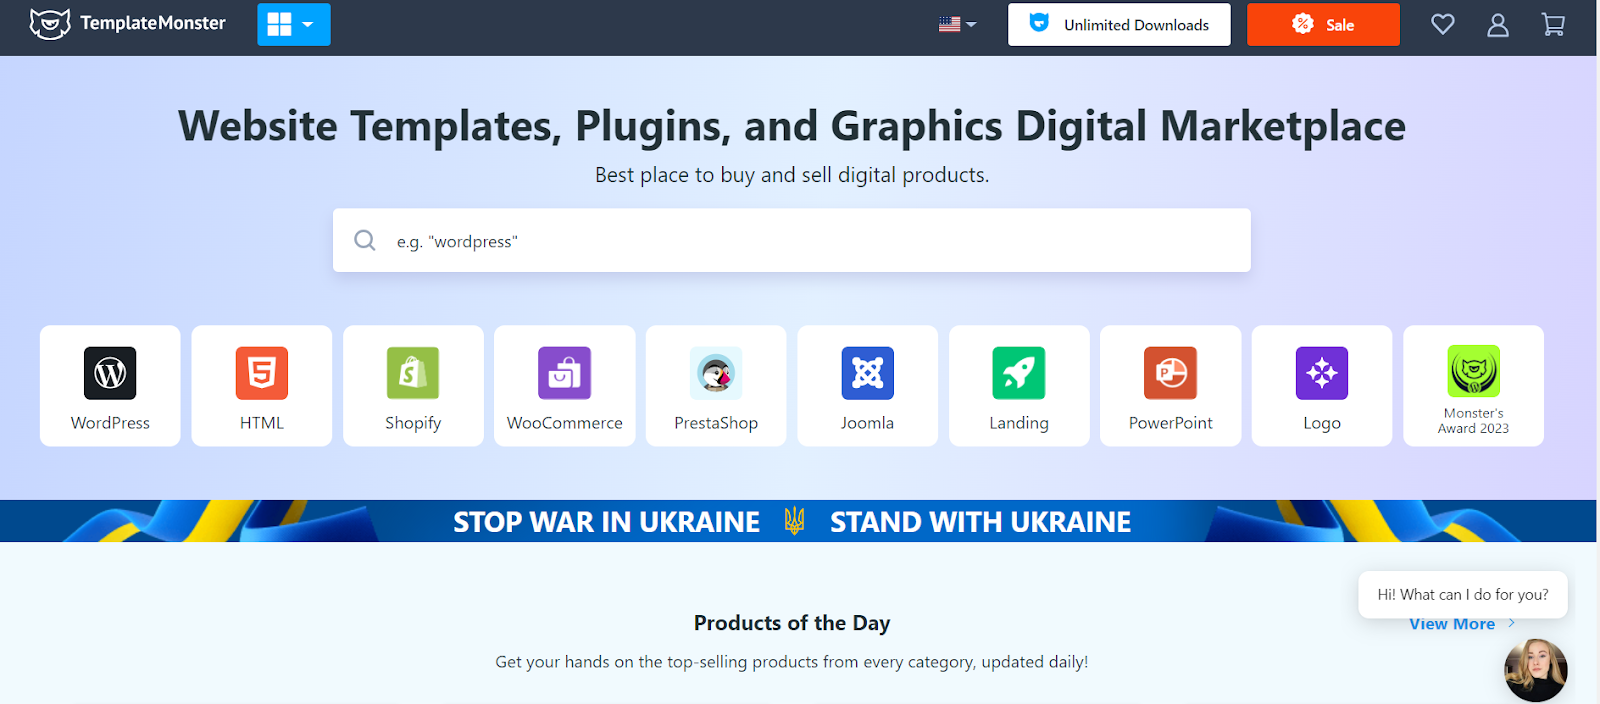
Task: Open the WordPress category card
Action: point(110,386)
